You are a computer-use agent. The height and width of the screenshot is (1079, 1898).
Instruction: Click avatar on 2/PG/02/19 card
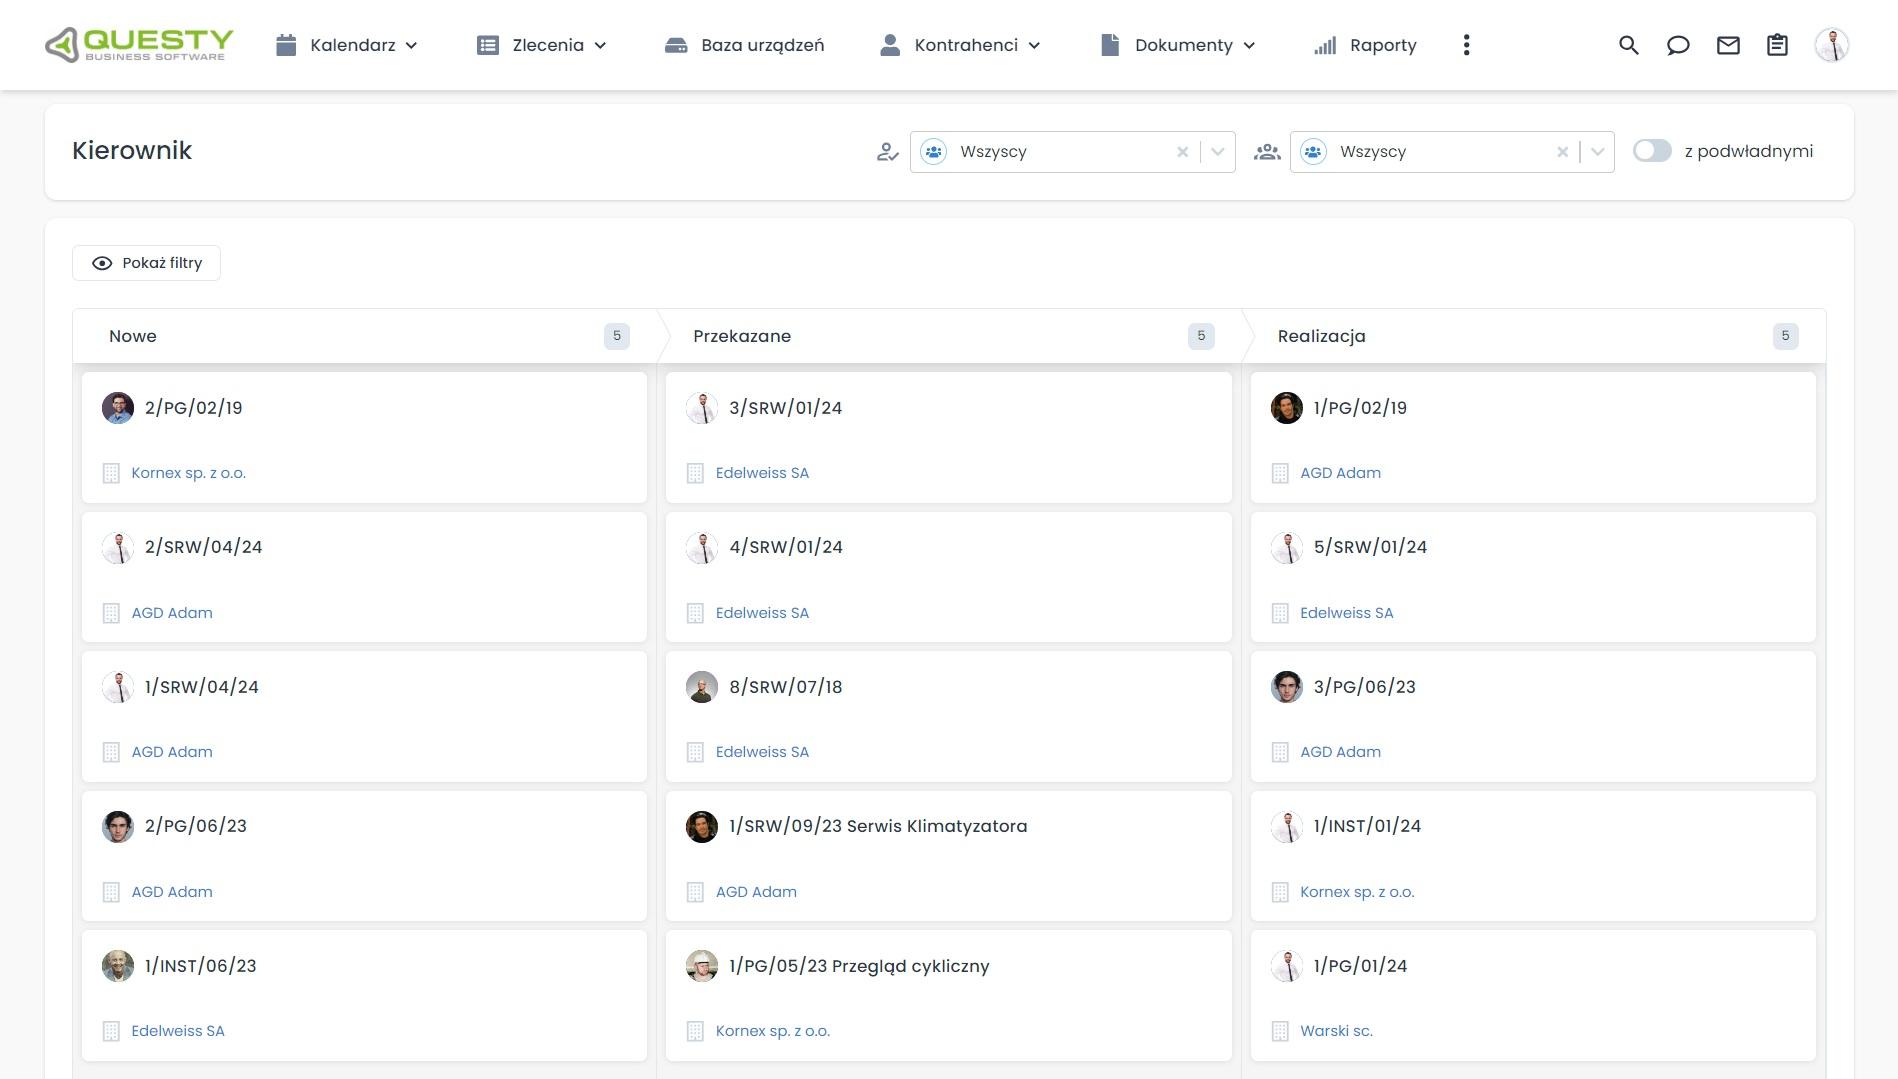pos(118,408)
